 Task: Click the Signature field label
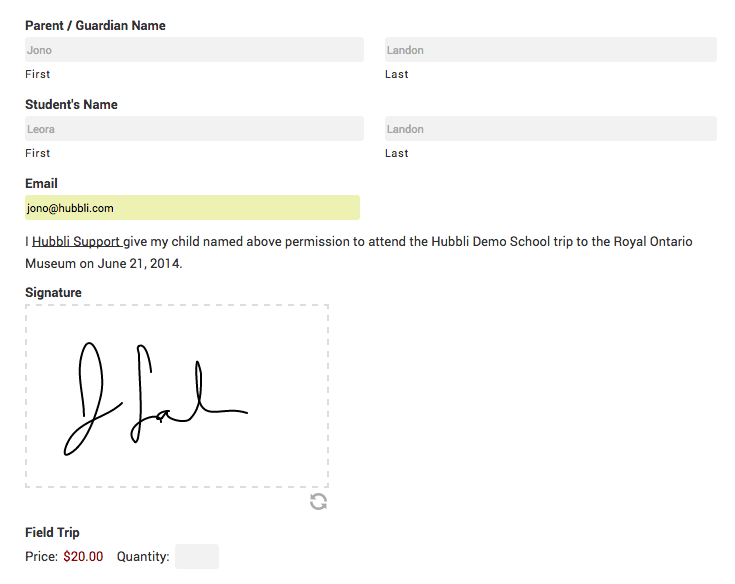53,292
